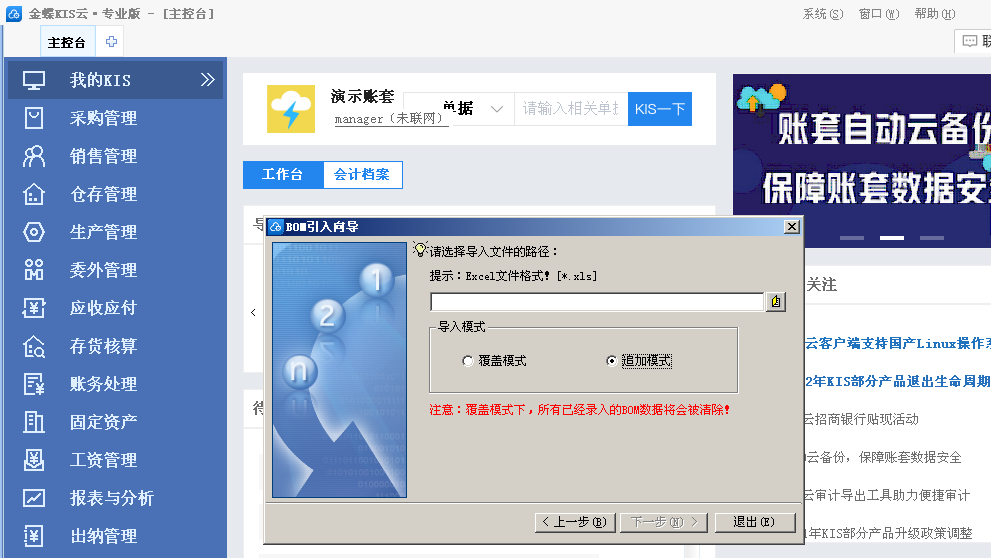
Task: Select 覆盖模式 radio button
Action: click(x=468, y=361)
